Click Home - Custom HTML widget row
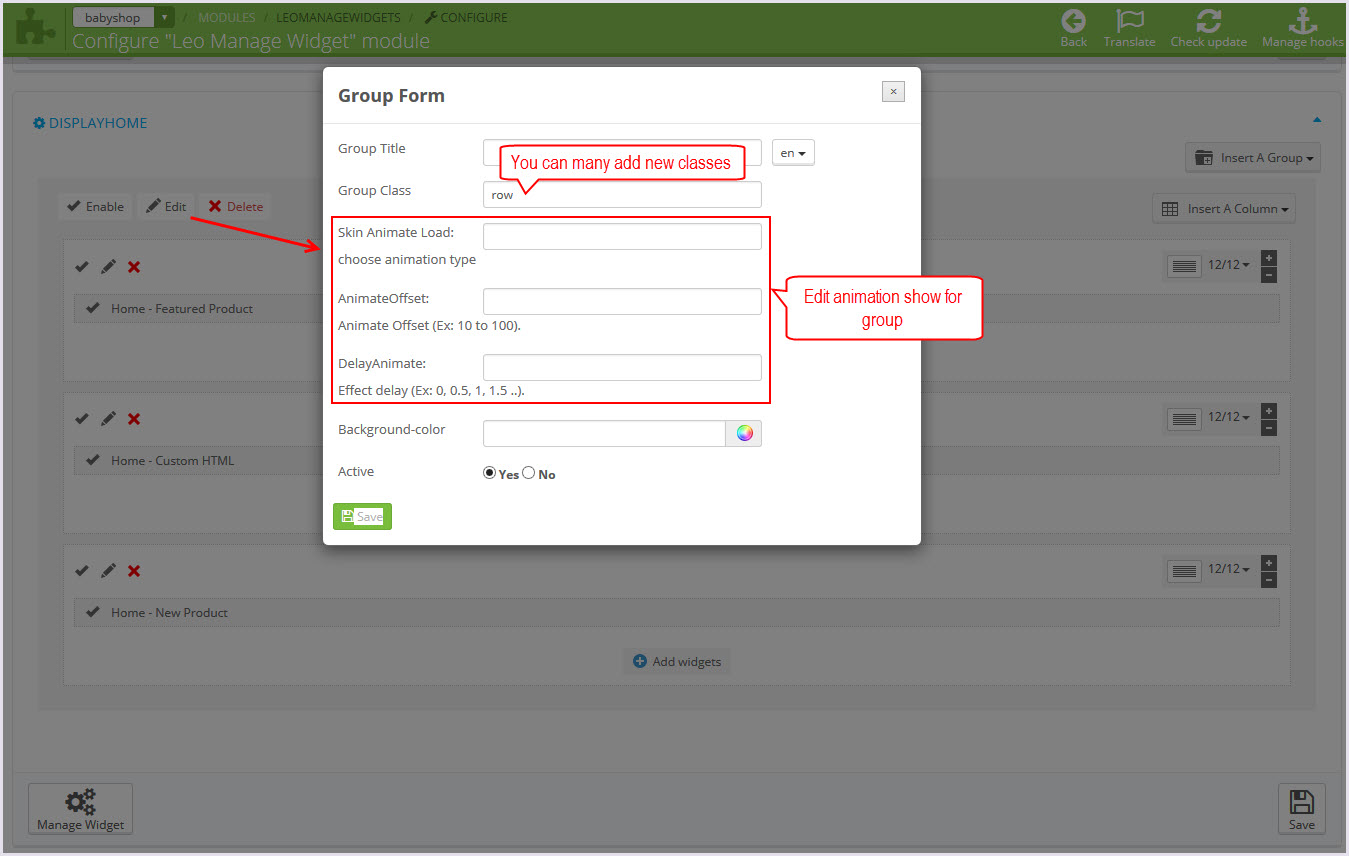The width and height of the screenshot is (1349, 856). [x=676, y=460]
